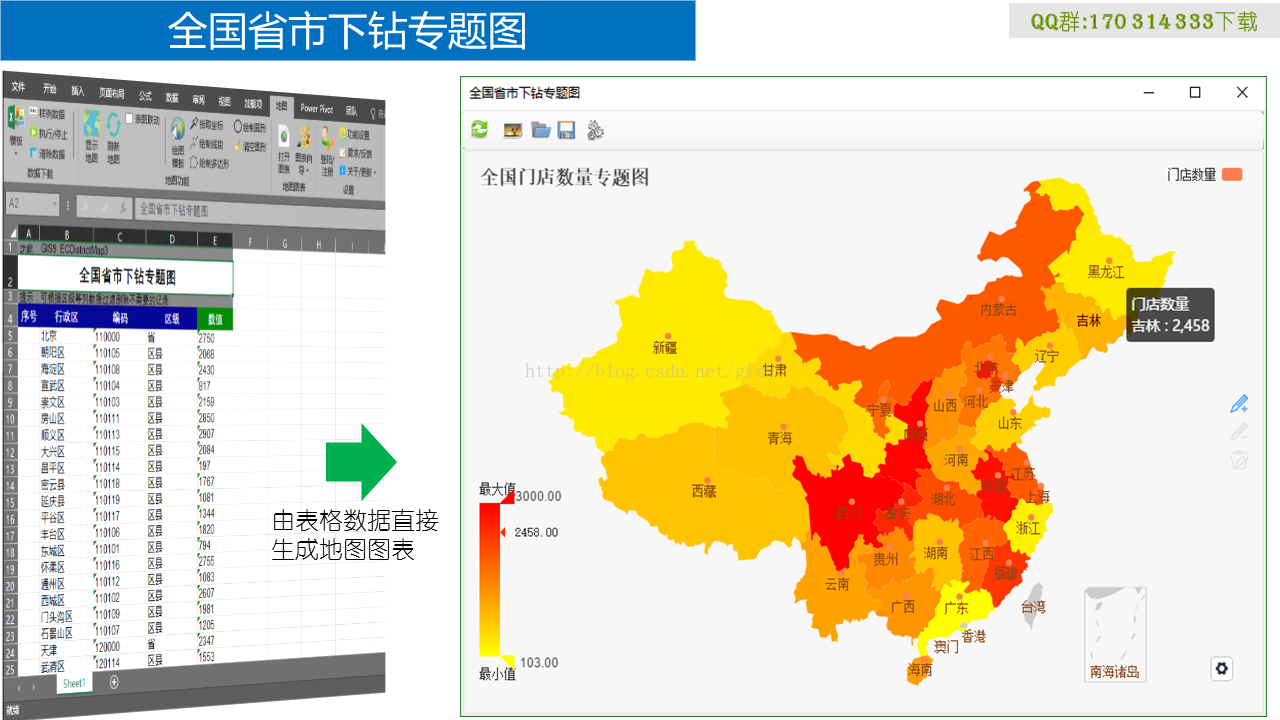Click 样例数据 in Excel ribbon

(x=47, y=114)
